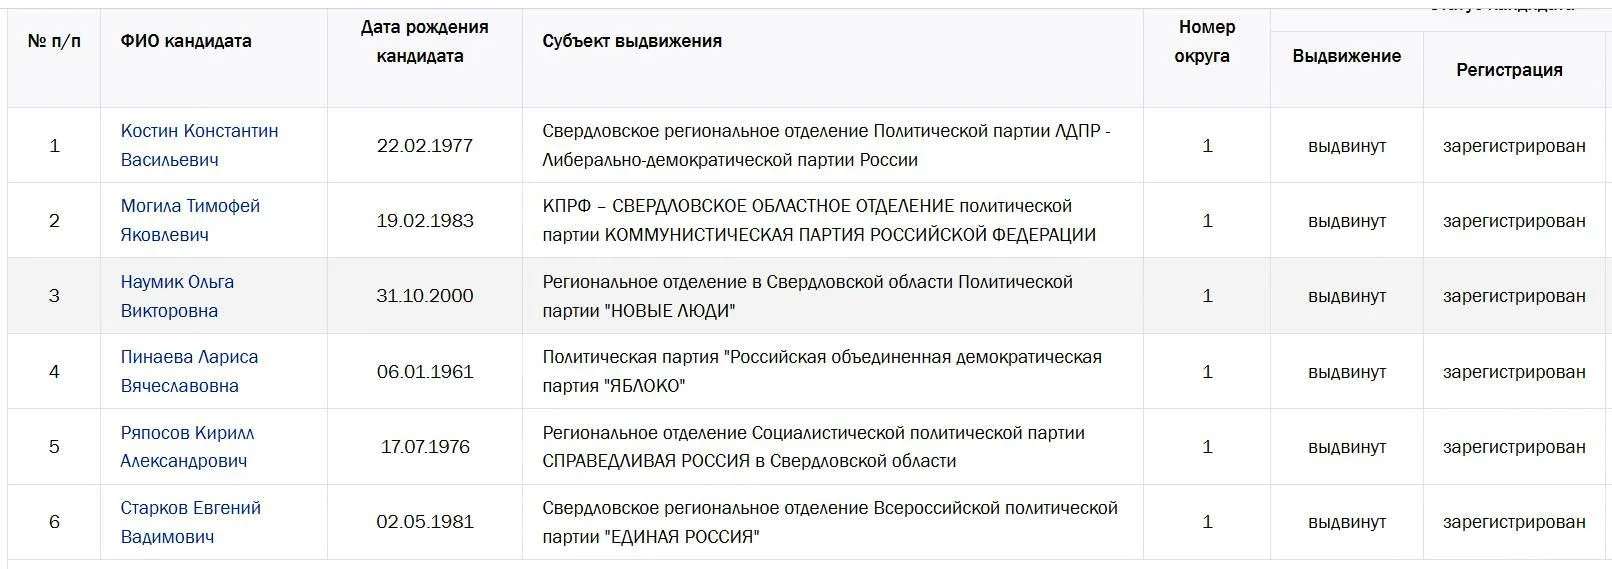1612x569 pixels.
Task: Click выдвинут status in row 2
Action: [1347, 221]
